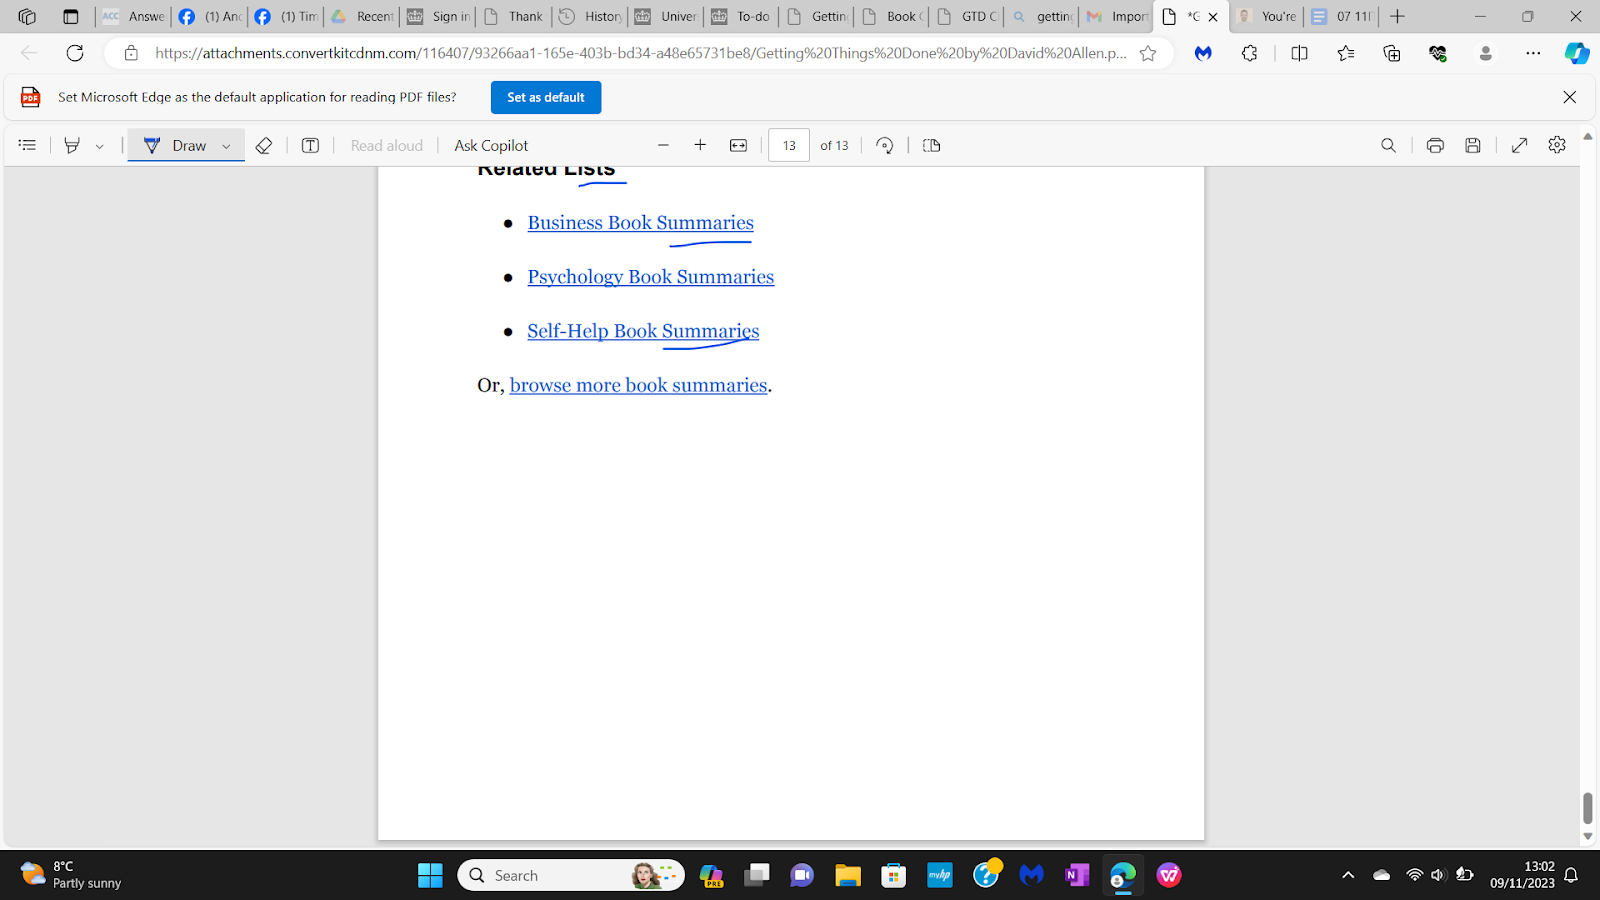The image size is (1600, 900).
Task: Zoom out the PDF with minus
Action: point(663,145)
